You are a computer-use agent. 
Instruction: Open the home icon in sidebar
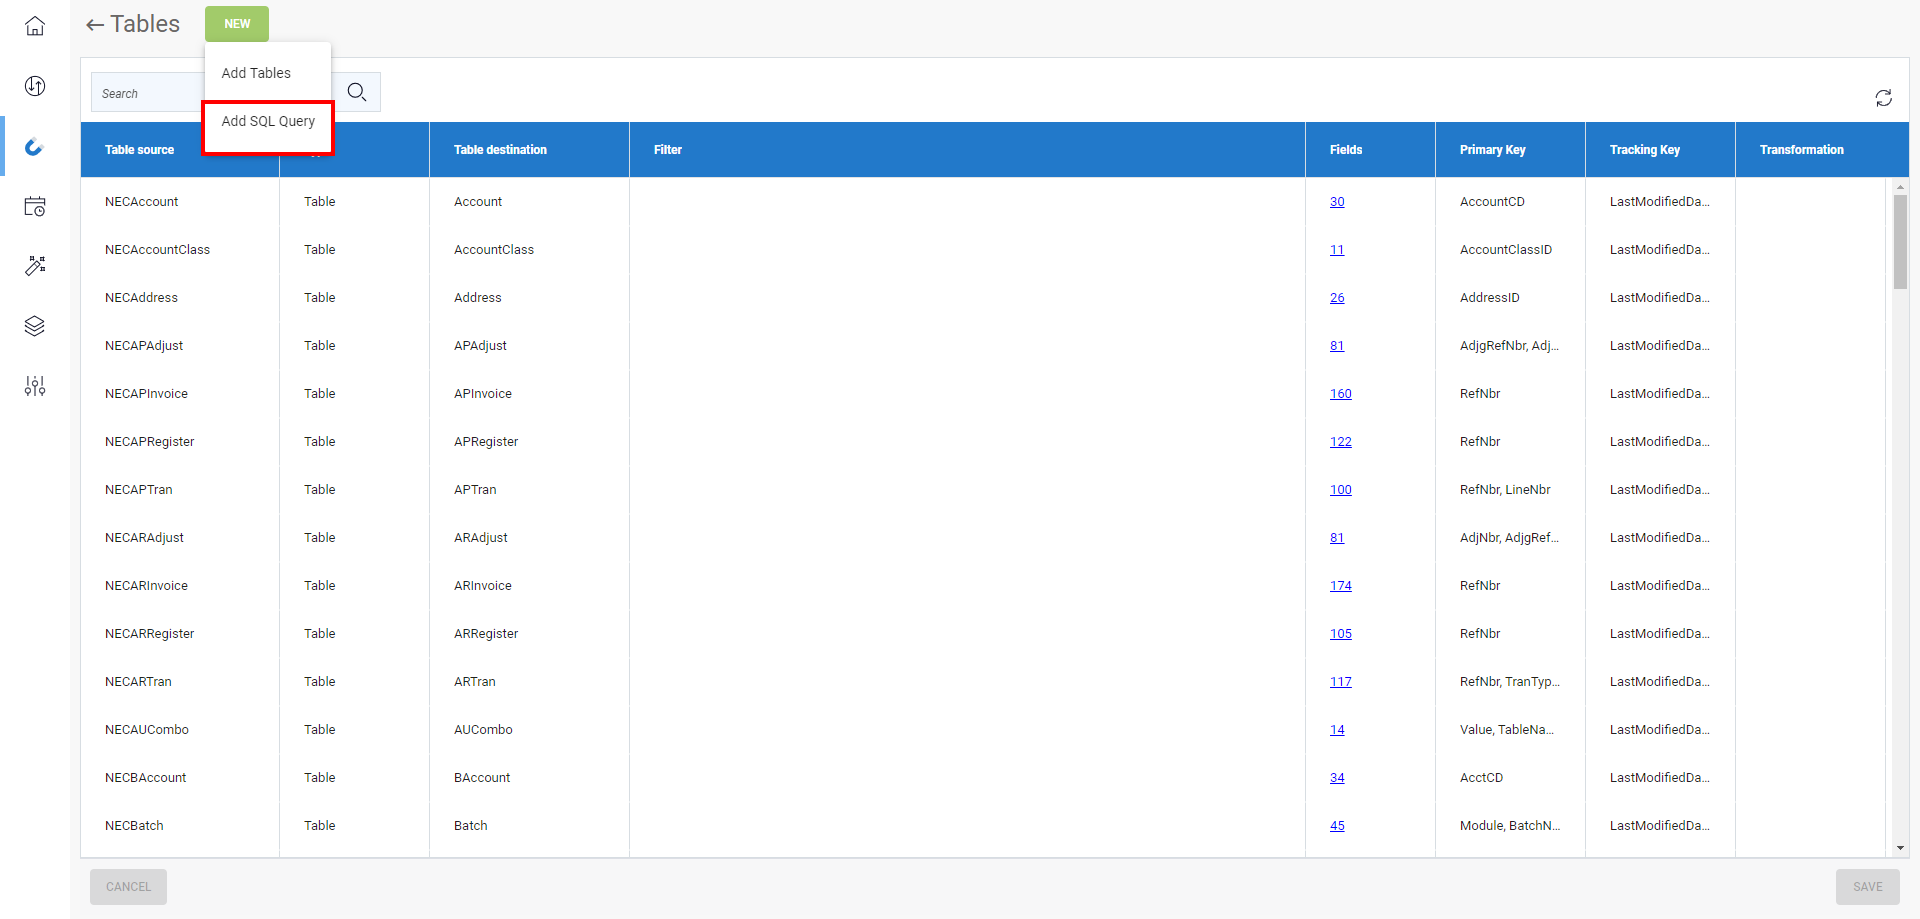[x=35, y=26]
